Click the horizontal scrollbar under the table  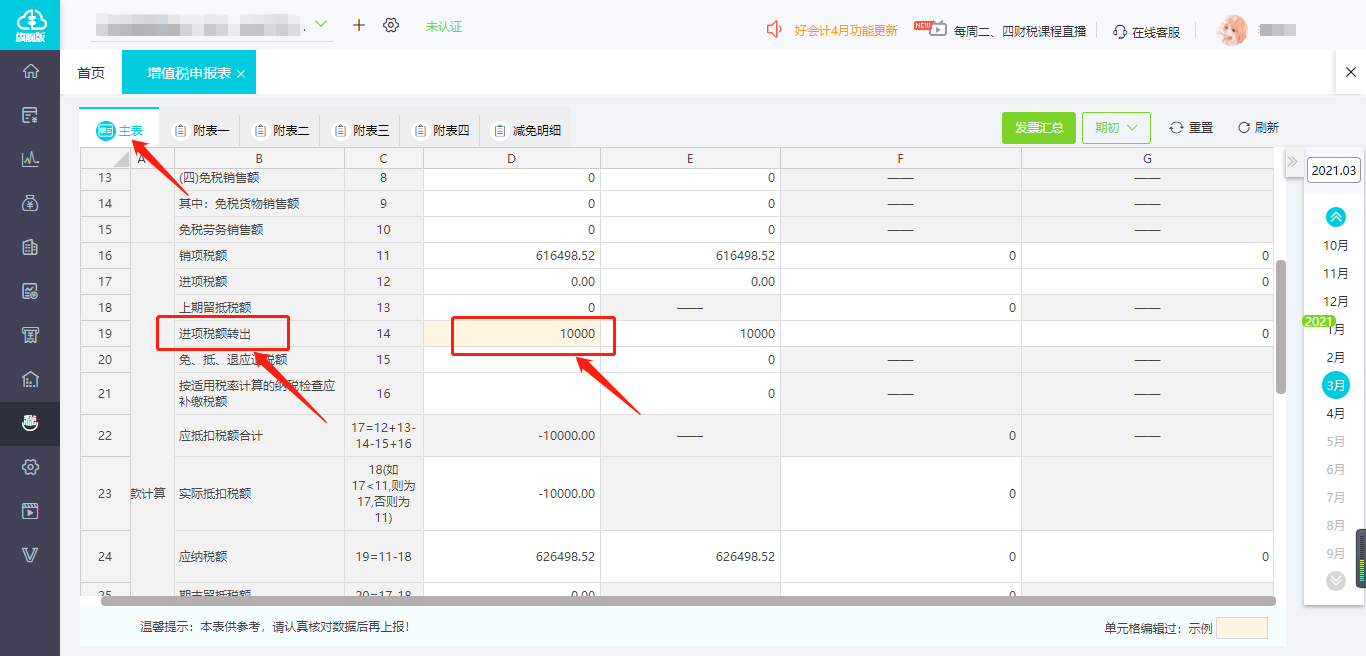click(688, 601)
